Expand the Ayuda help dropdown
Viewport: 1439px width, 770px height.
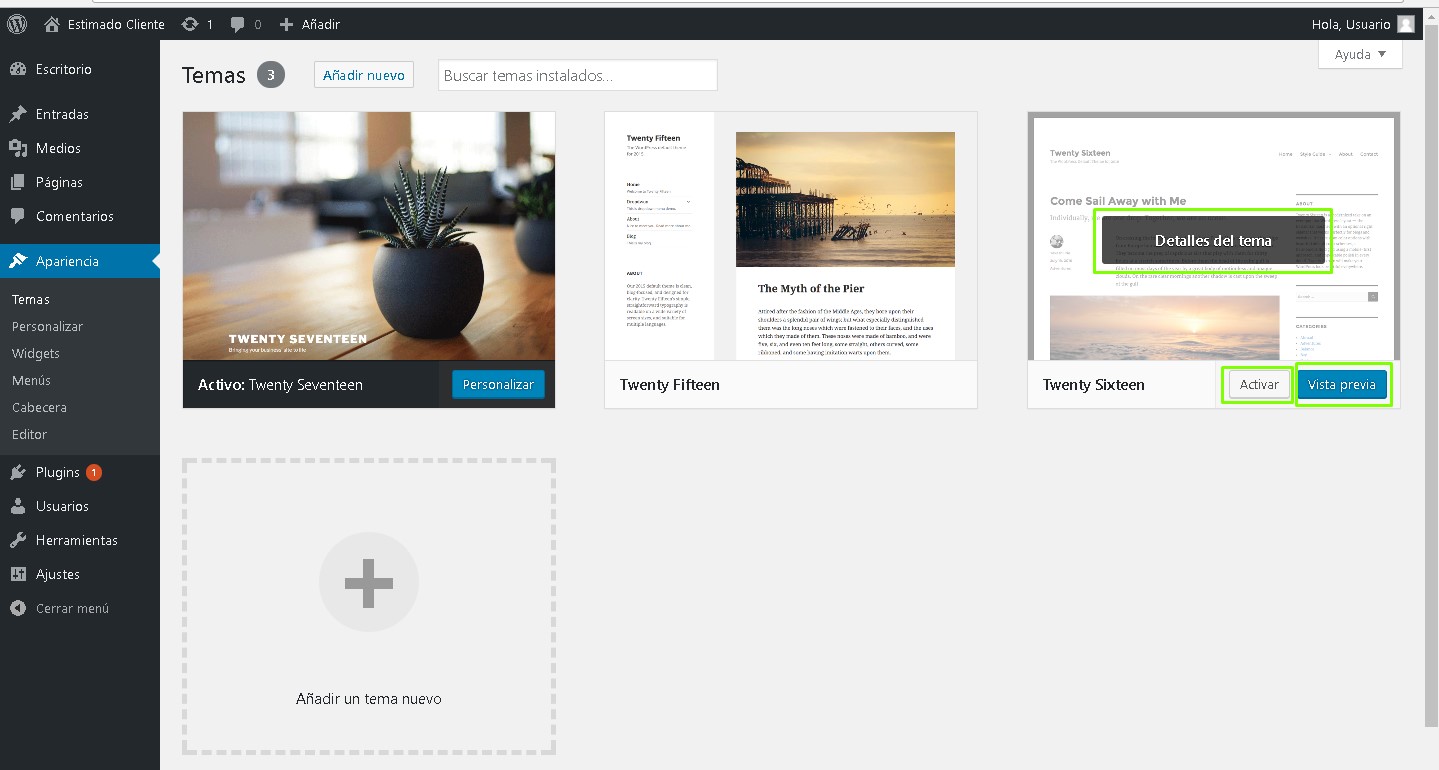click(x=1360, y=54)
